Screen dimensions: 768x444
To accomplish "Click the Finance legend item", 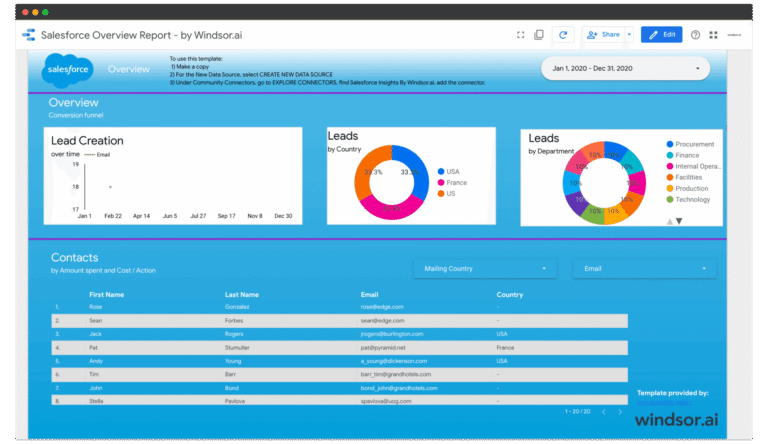I will pyautogui.click(x=683, y=155).
